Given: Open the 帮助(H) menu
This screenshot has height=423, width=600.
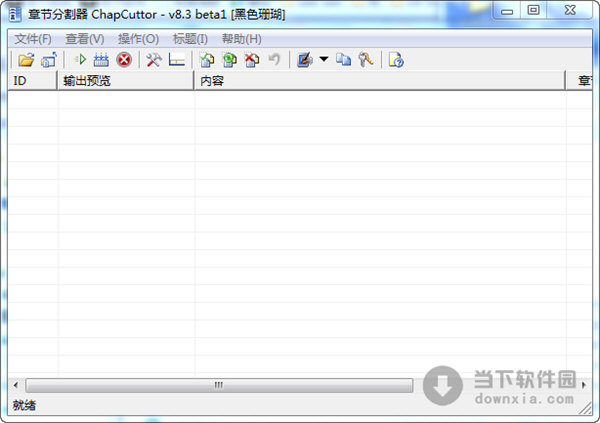Looking at the screenshot, I should tap(241, 39).
